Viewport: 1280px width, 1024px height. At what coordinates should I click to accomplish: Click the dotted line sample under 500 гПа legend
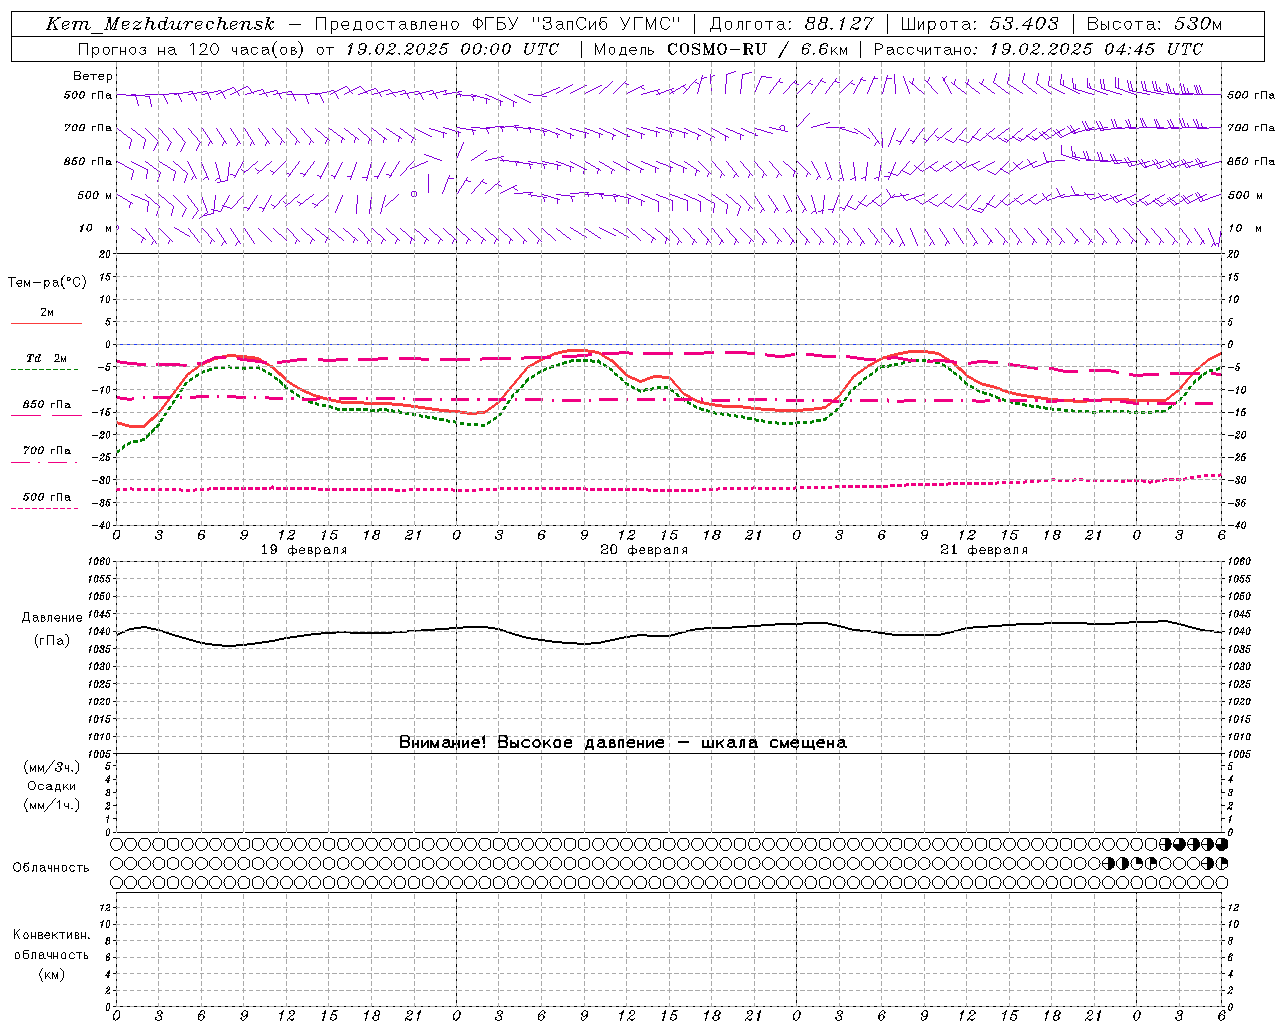[45, 508]
